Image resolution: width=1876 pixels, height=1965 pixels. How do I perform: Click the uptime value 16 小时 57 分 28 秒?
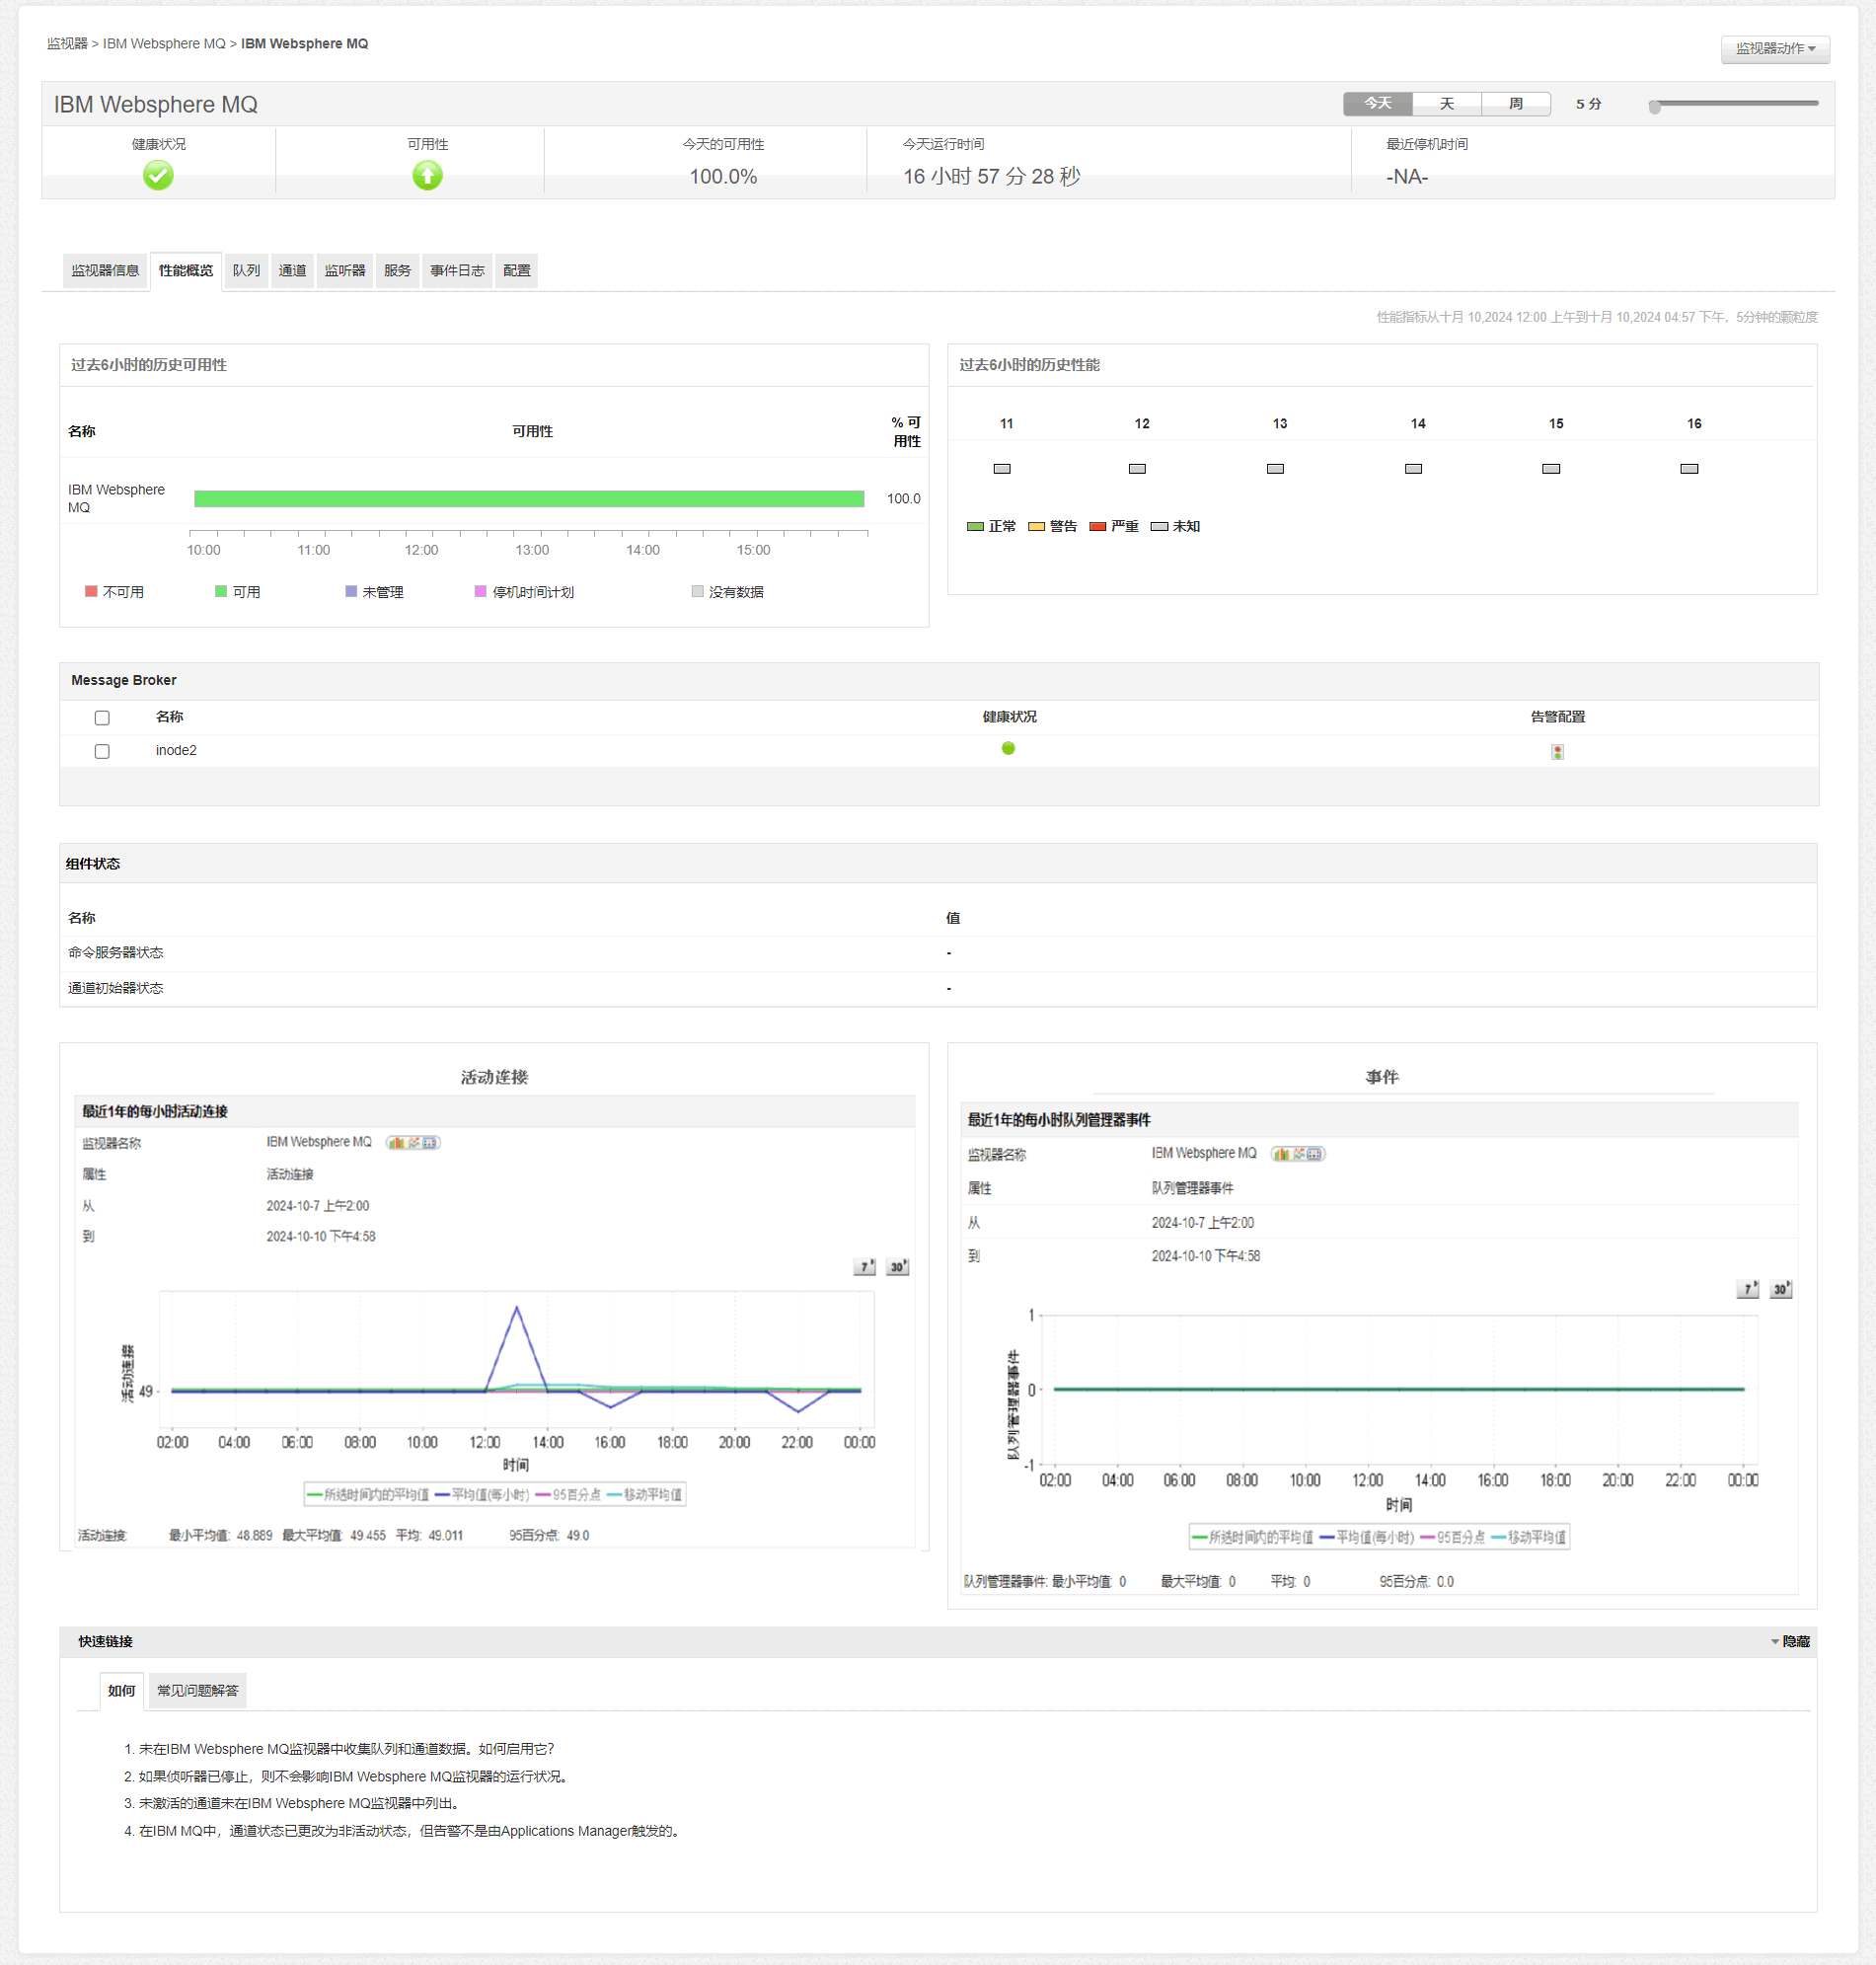tap(992, 177)
